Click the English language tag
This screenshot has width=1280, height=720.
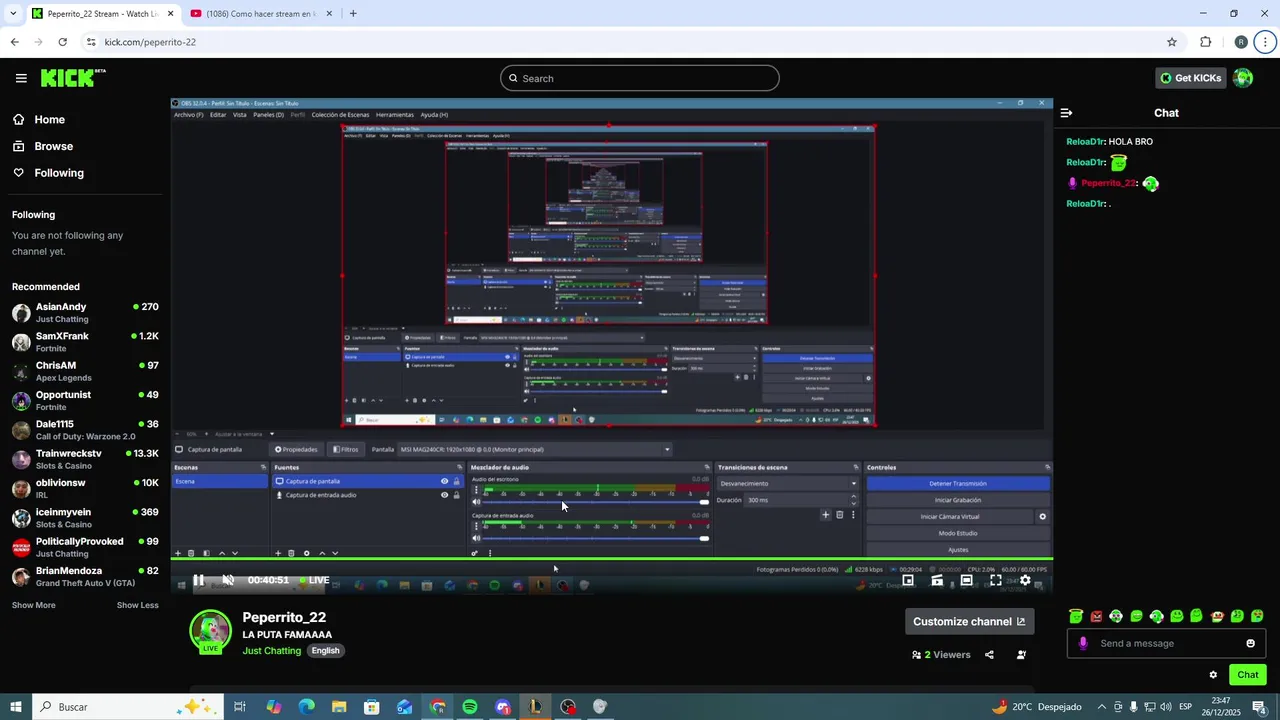(x=325, y=650)
